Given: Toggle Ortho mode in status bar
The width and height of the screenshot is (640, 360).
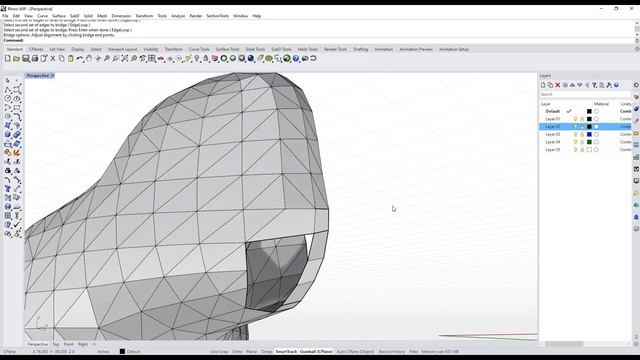Looking at the screenshot, I should coord(237,351).
